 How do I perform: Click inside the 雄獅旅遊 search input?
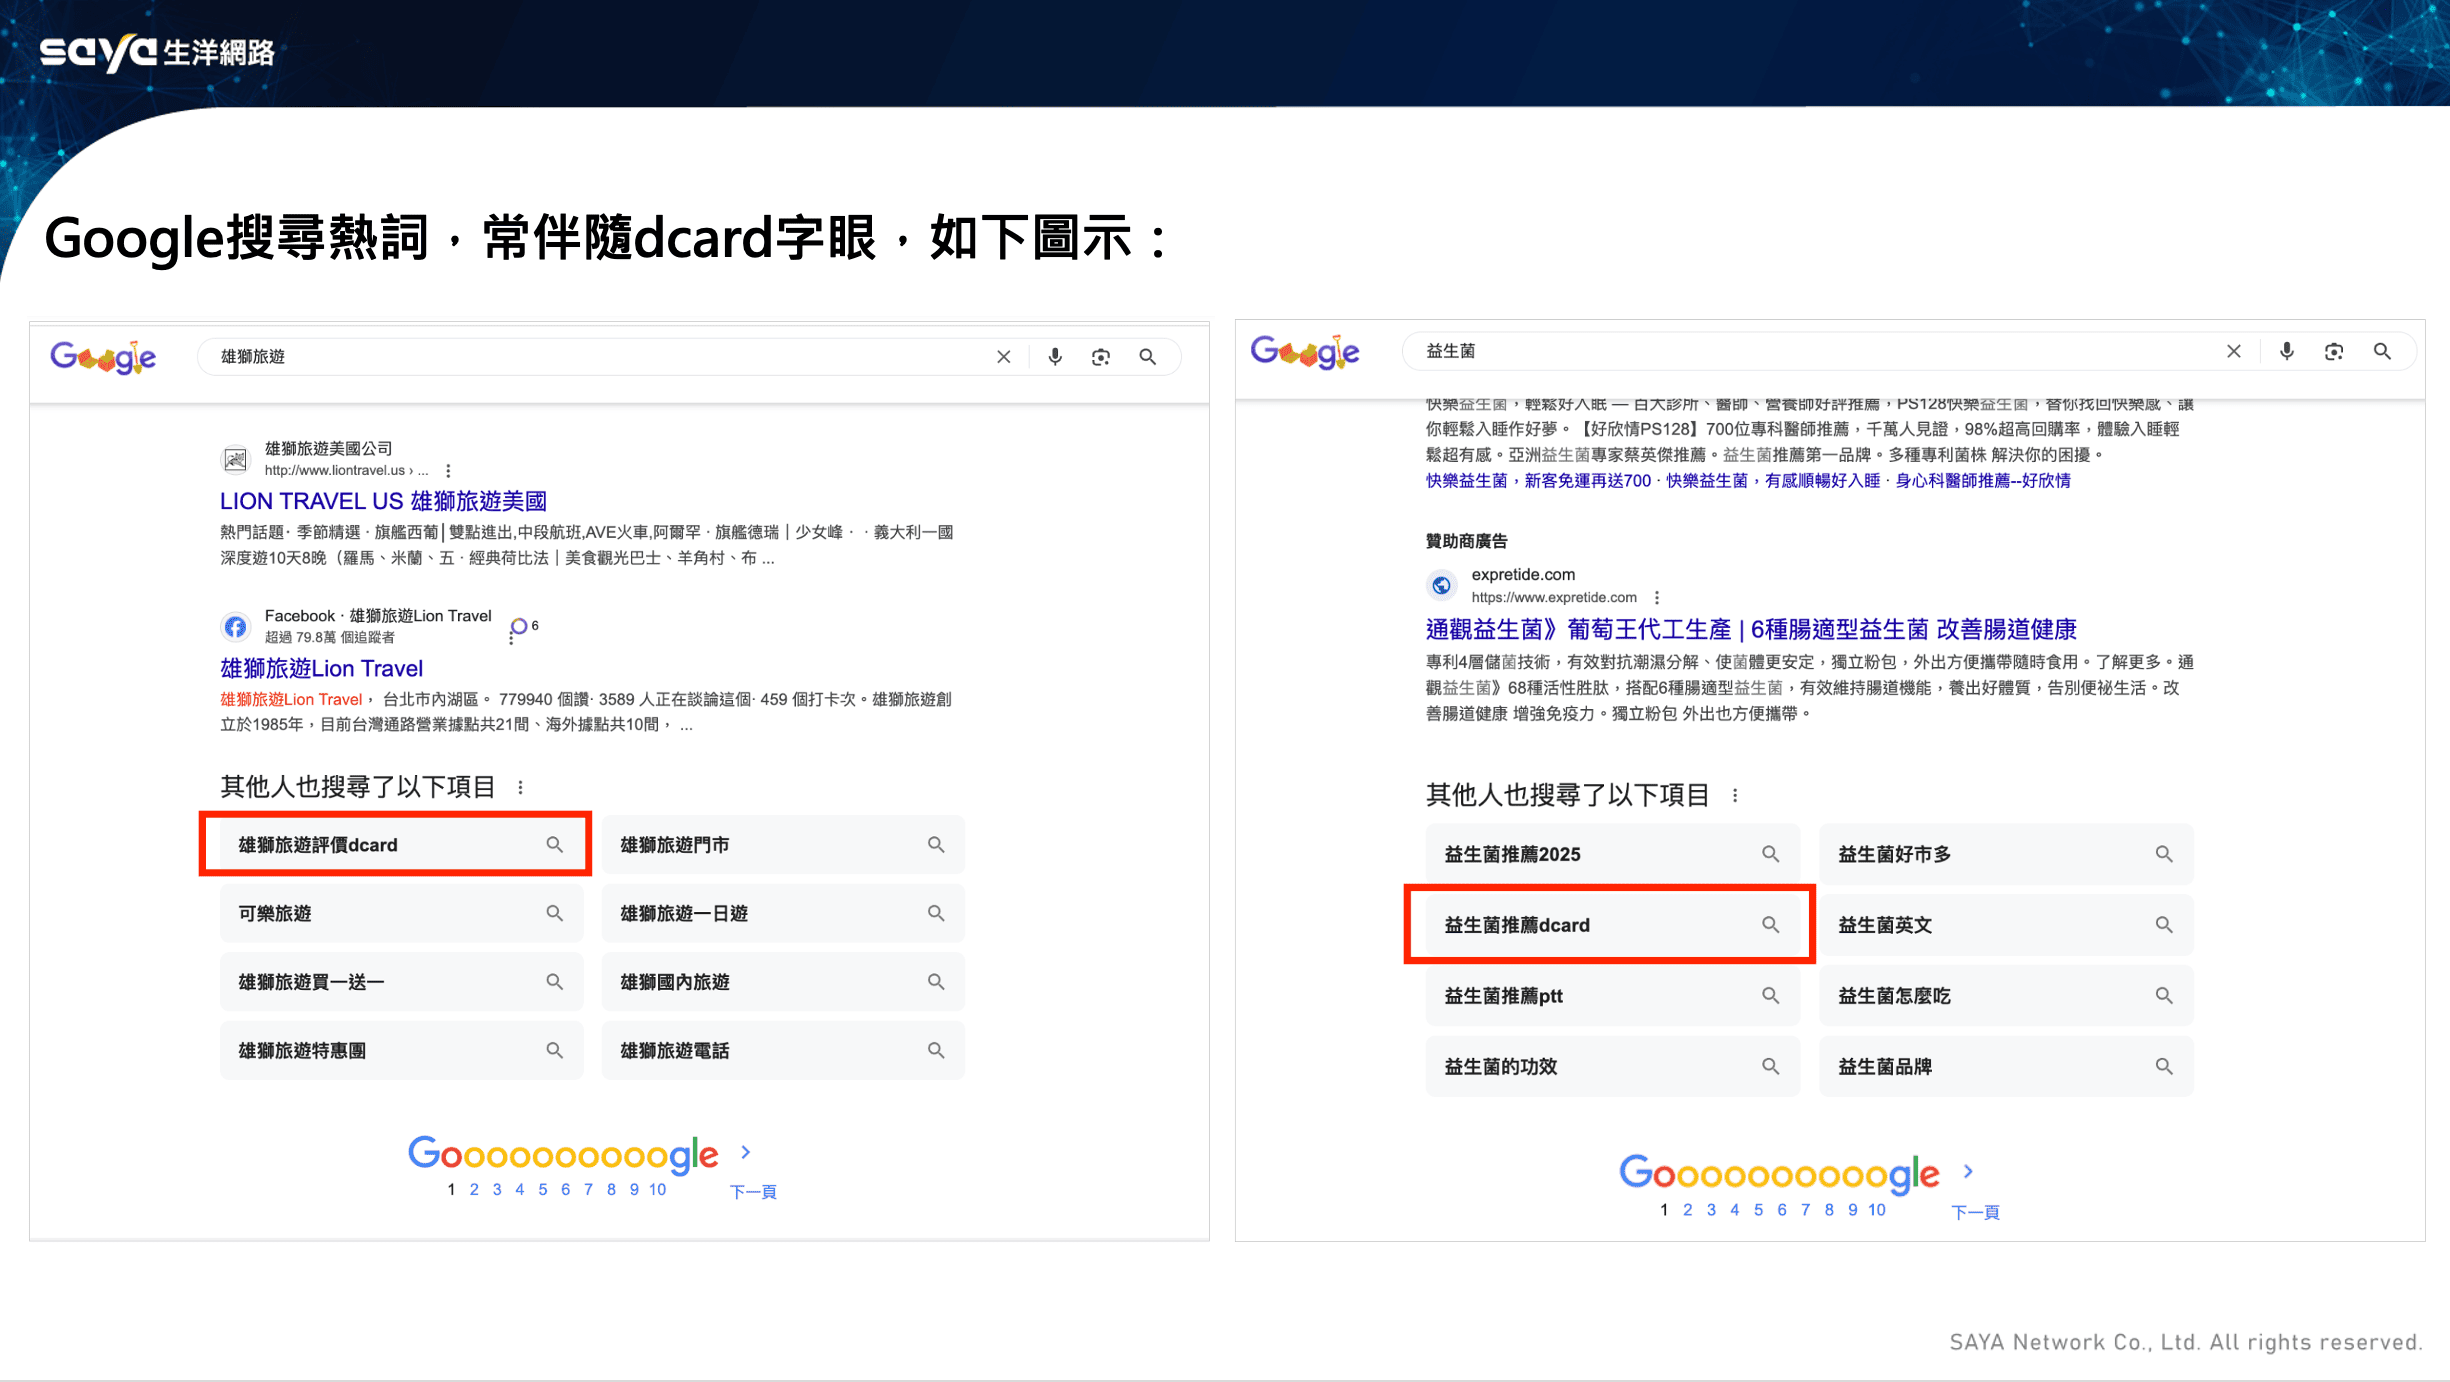[600, 357]
